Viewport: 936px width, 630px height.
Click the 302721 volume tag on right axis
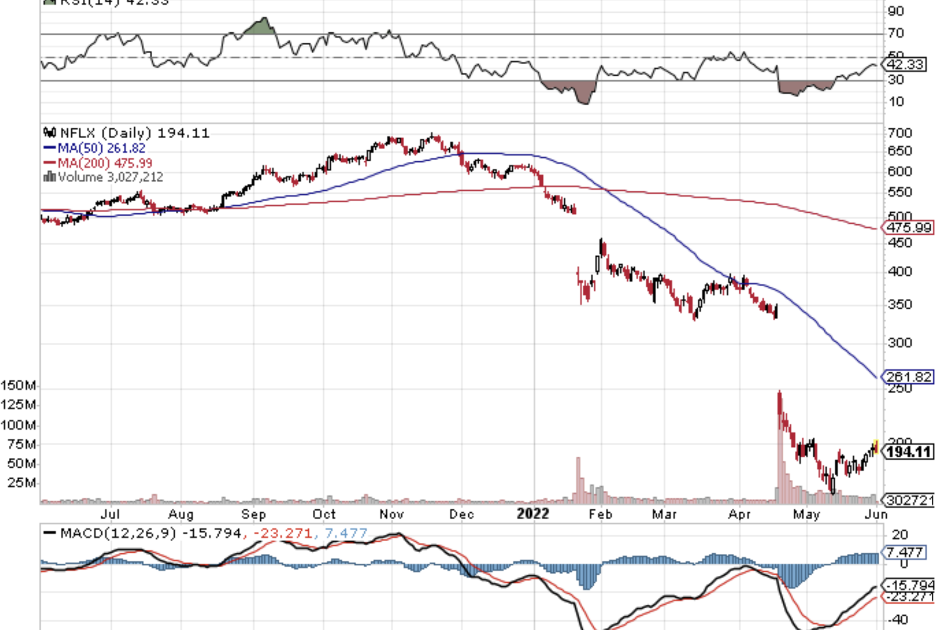[907, 499]
